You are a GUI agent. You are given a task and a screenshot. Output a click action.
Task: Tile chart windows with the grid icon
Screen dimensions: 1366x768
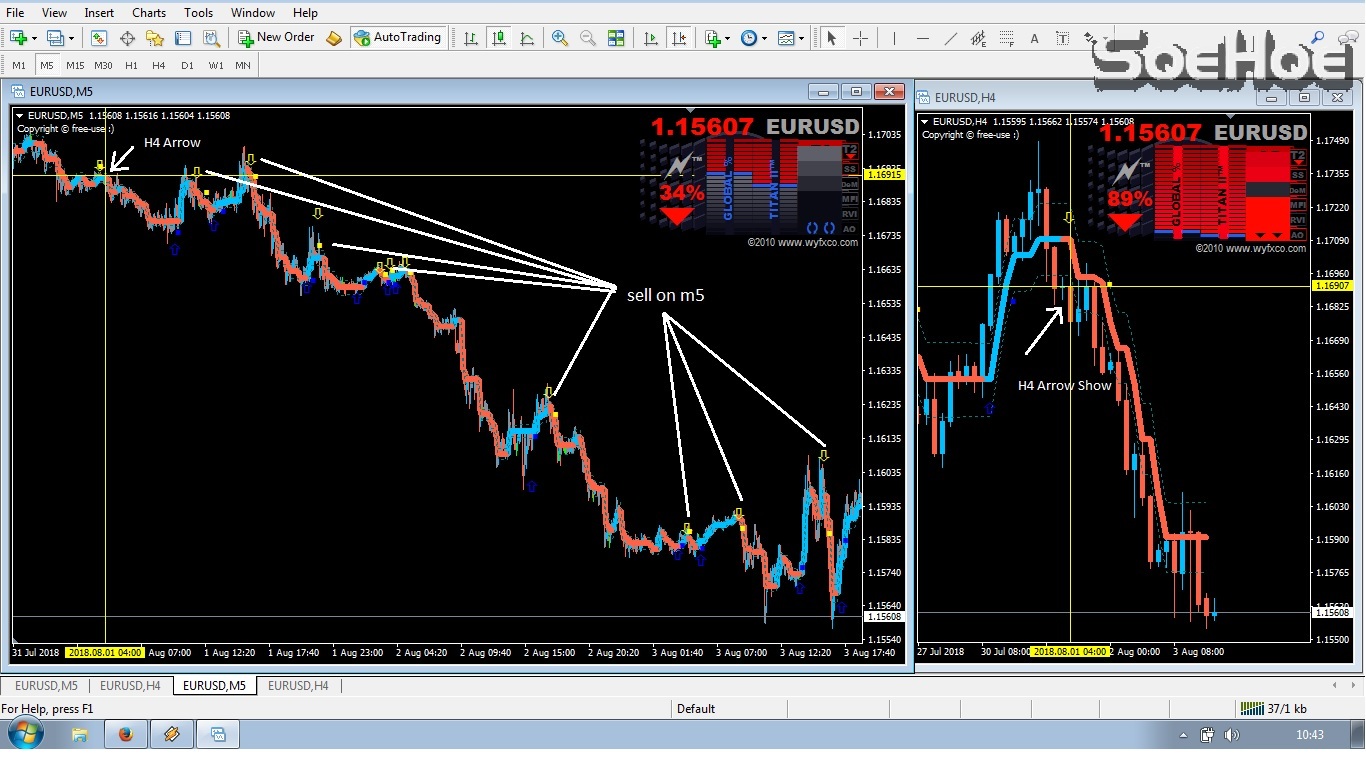click(616, 38)
